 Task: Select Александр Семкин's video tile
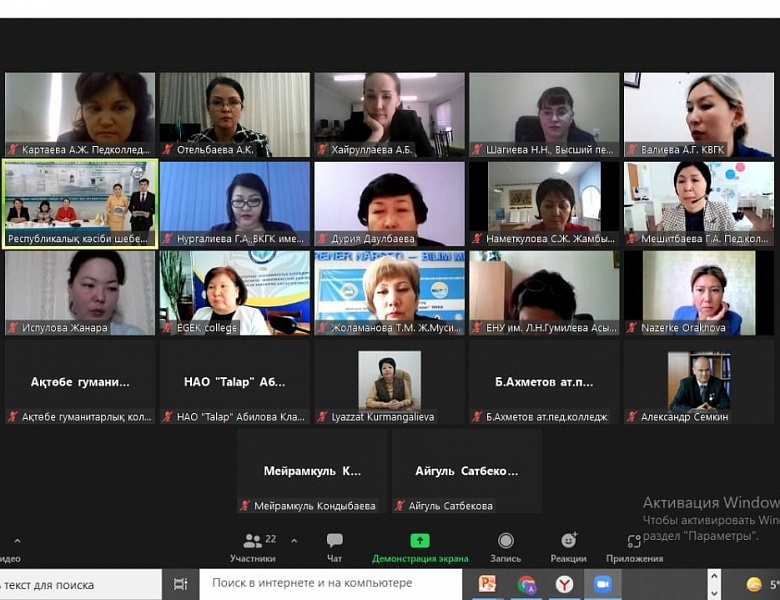(x=699, y=381)
